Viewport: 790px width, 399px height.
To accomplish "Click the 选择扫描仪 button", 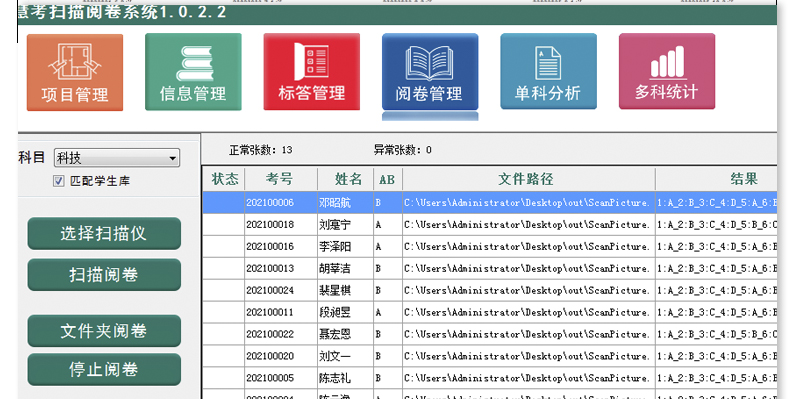I will click(x=104, y=233).
